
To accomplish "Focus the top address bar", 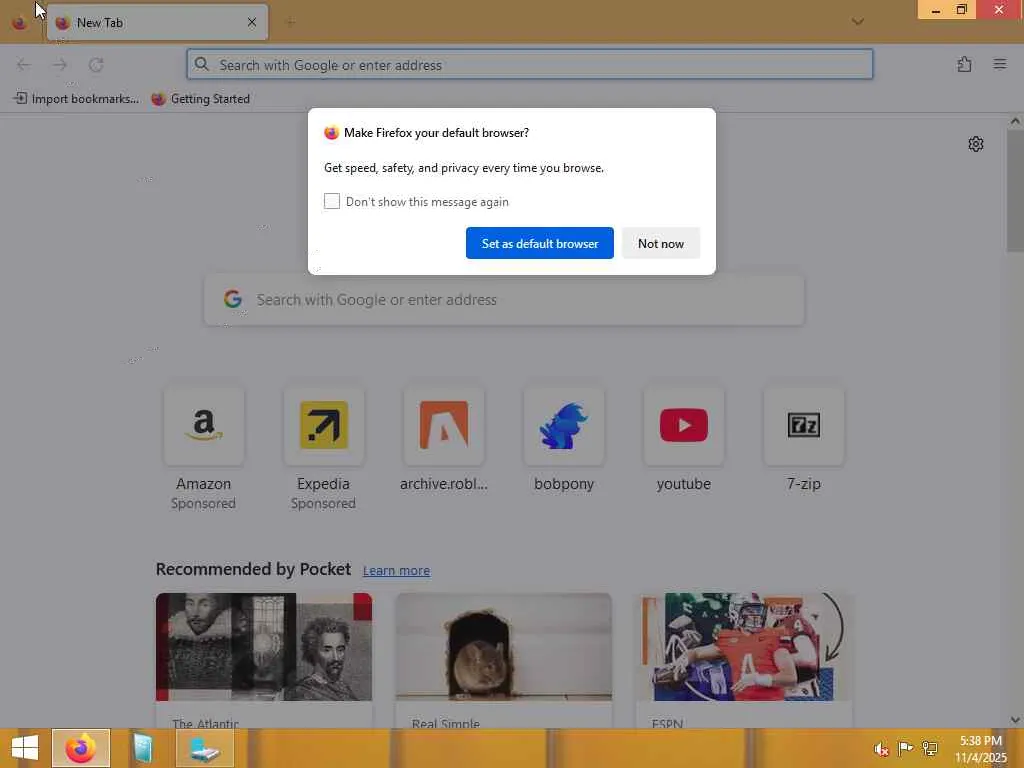I will pyautogui.click(x=530, y=65).
